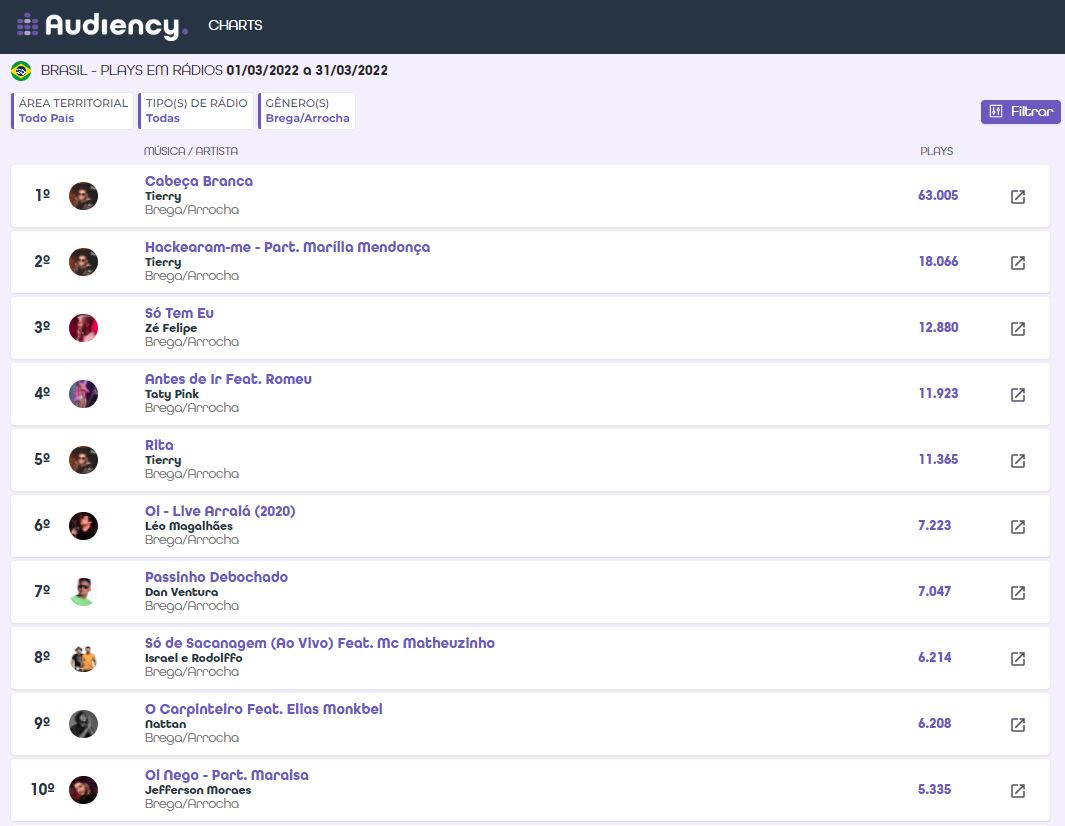Screen dimensions: 1065x826
Task: Open the CHARTS menu item
Action: click(235, 25)
